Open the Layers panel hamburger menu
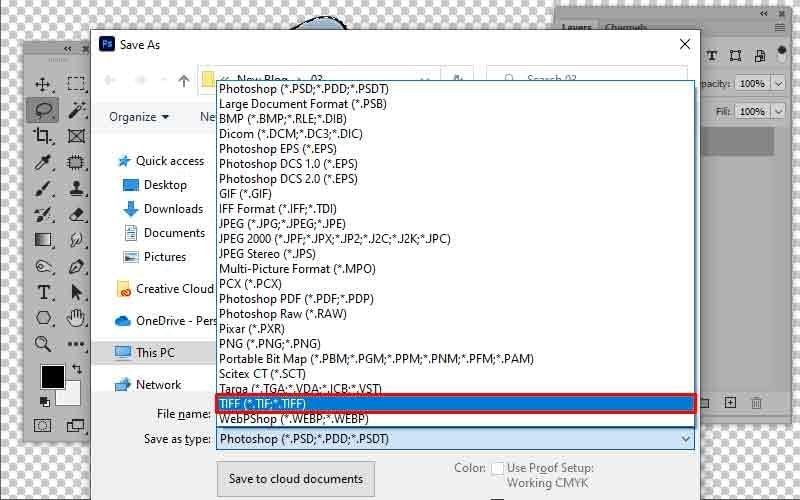Image resolution: width=800 pixels, height=500 pixels. (x=780, y=28)
